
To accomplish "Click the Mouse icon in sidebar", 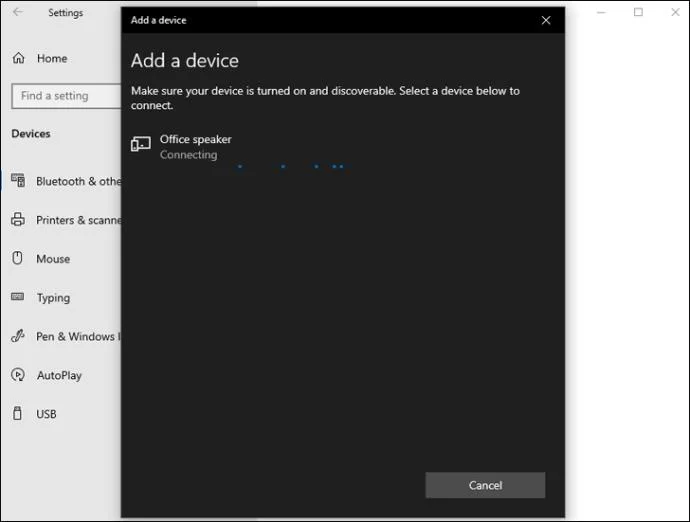I will pos(18,258).
